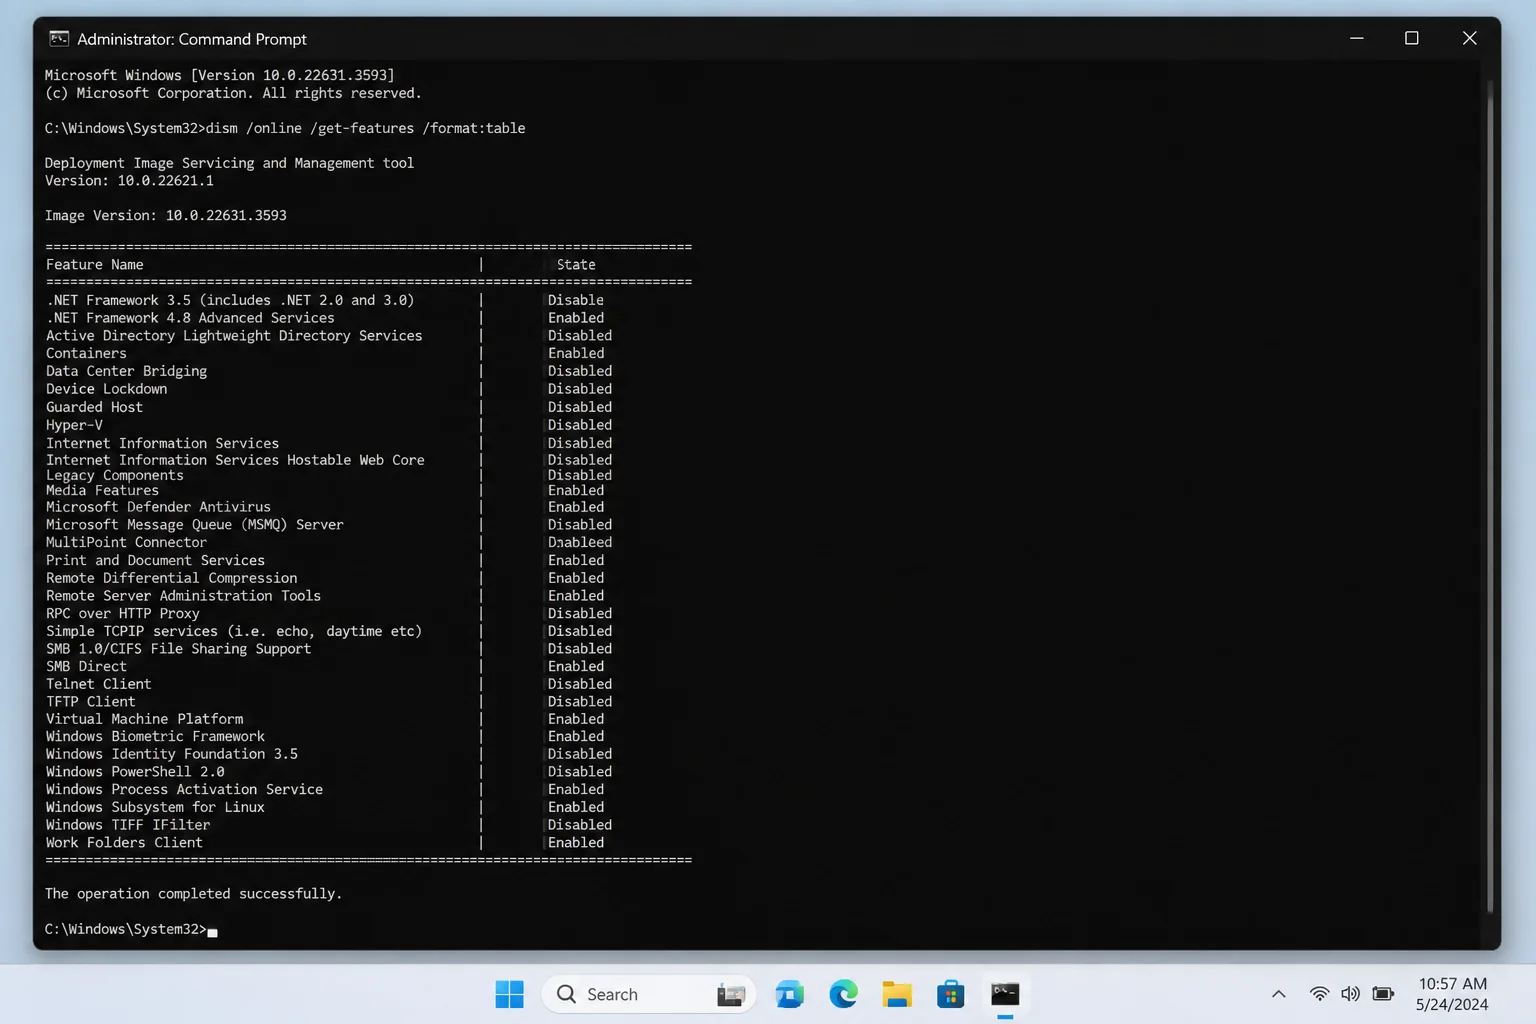Select 'SMB 1.0/CIFS File Sharing Support' text
The width and height of the screenshot is (1536, 1024).
178,649
